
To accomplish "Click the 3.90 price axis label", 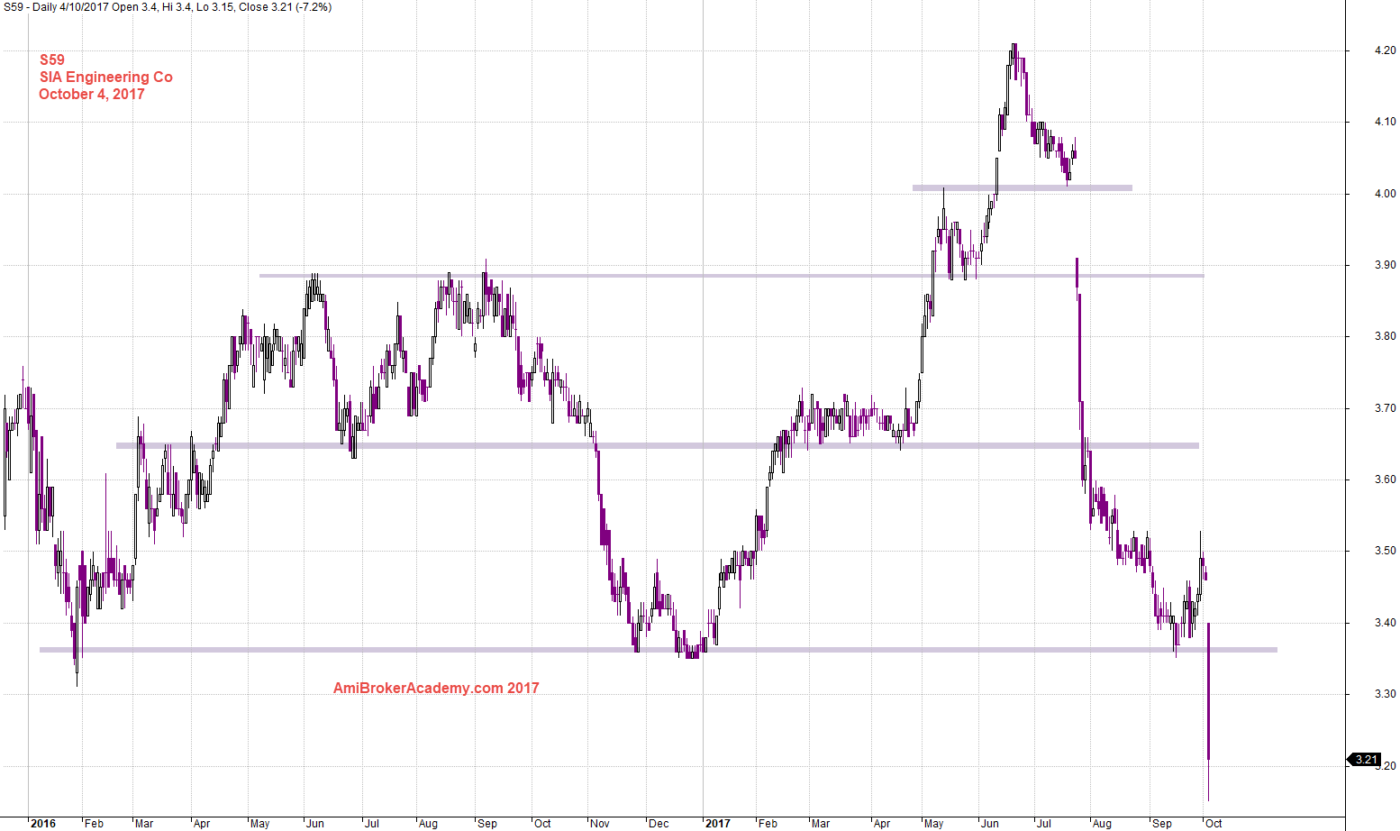I will coord(1383,265).
